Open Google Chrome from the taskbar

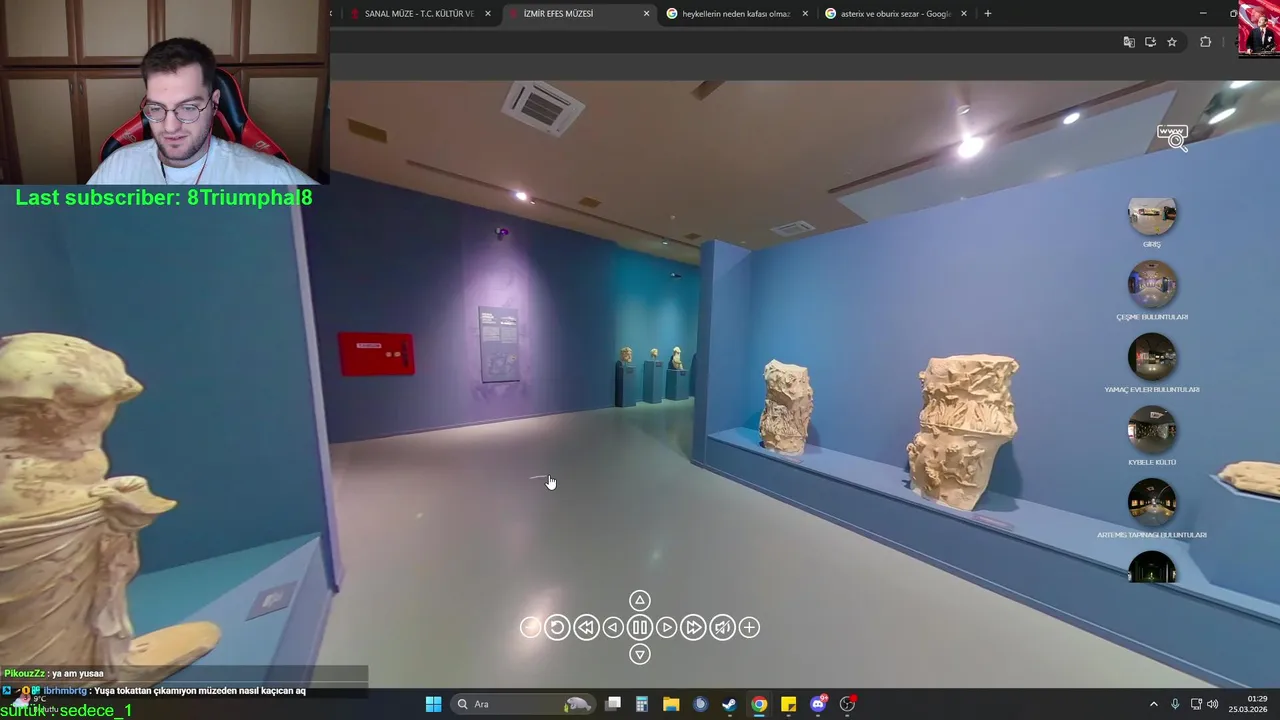click(x=759, y=704)
